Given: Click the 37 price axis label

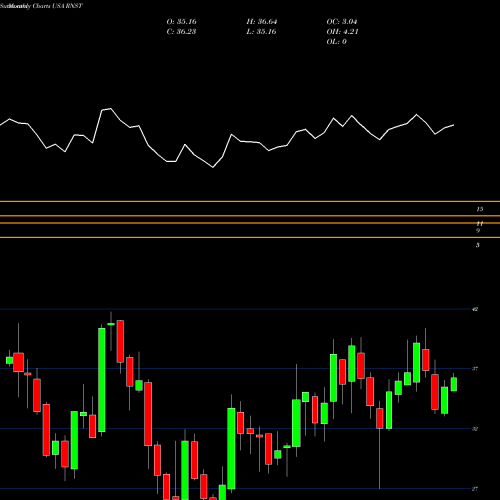Looking at the screenshot, I should (475, 369).
